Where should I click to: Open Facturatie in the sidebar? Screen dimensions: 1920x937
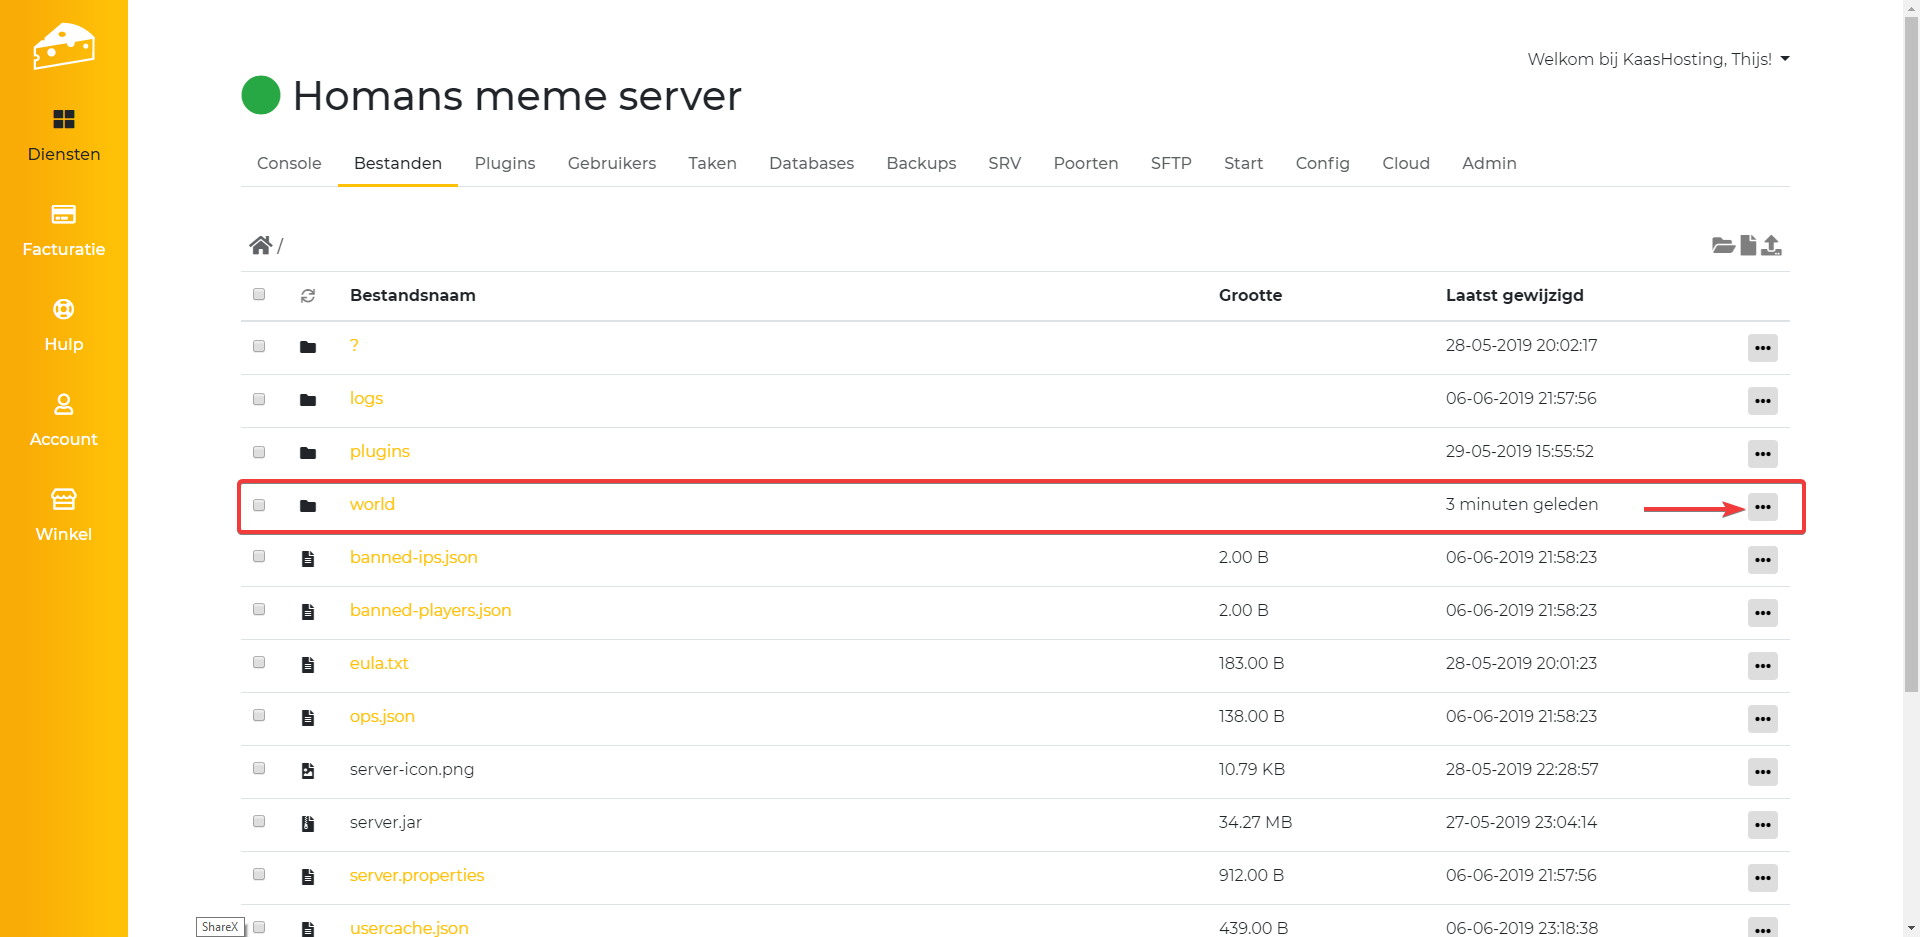(x=64, y=230)
